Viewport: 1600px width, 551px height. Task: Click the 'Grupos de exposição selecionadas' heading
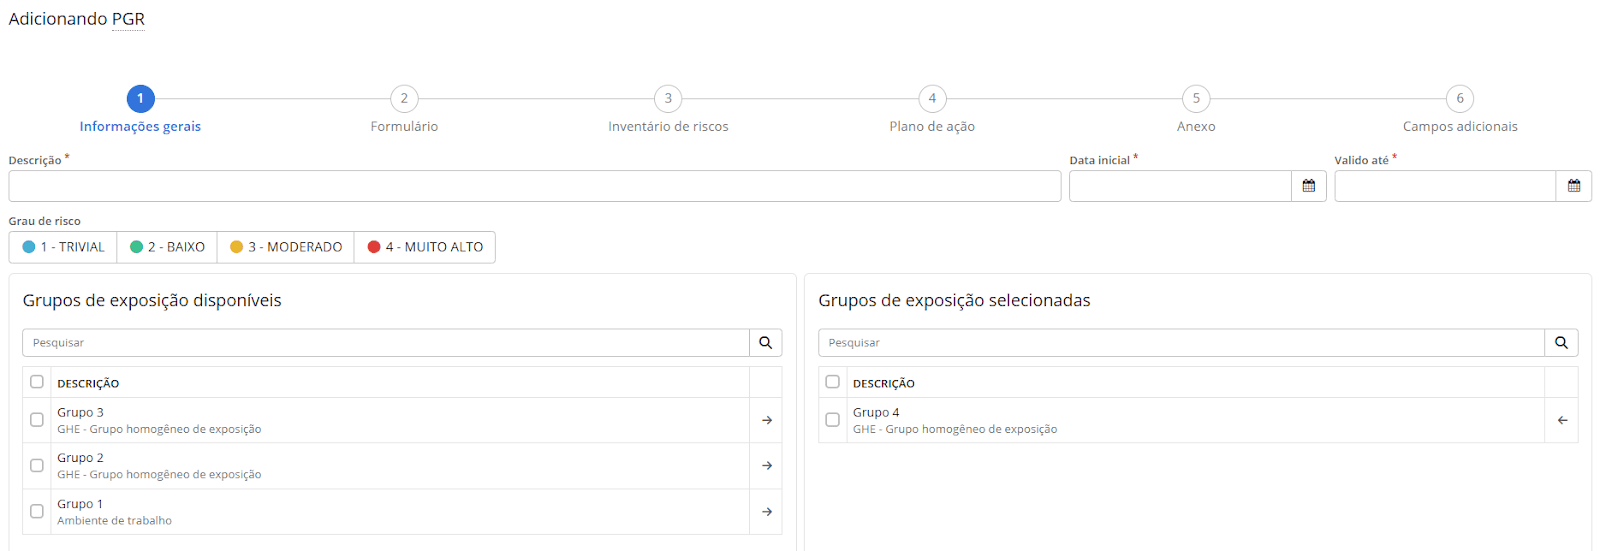pos(954,301)
